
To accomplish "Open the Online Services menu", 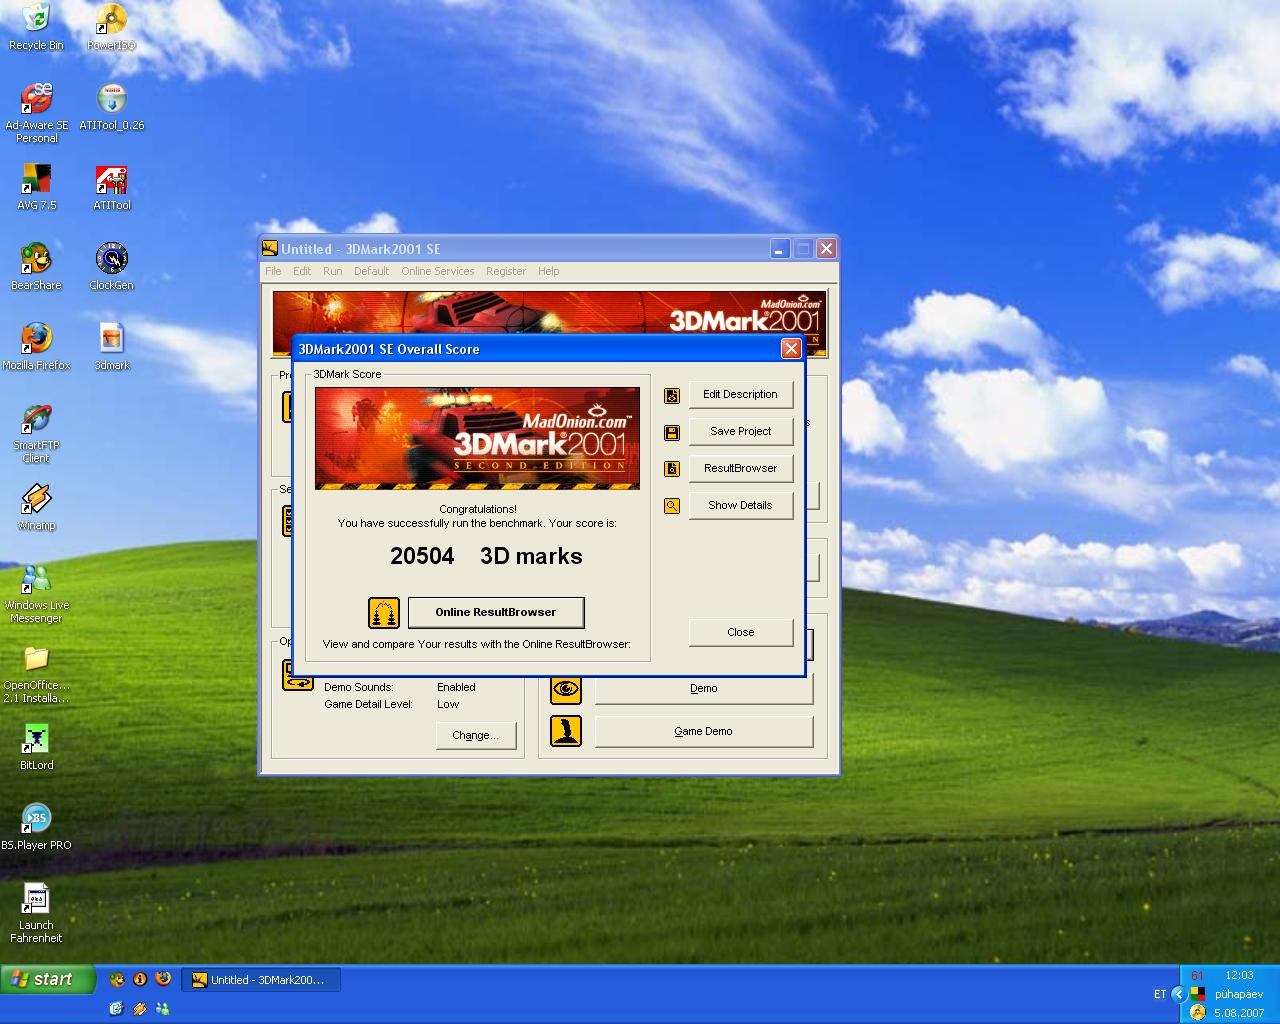I will pyautogui.click(x=438, y=271).
